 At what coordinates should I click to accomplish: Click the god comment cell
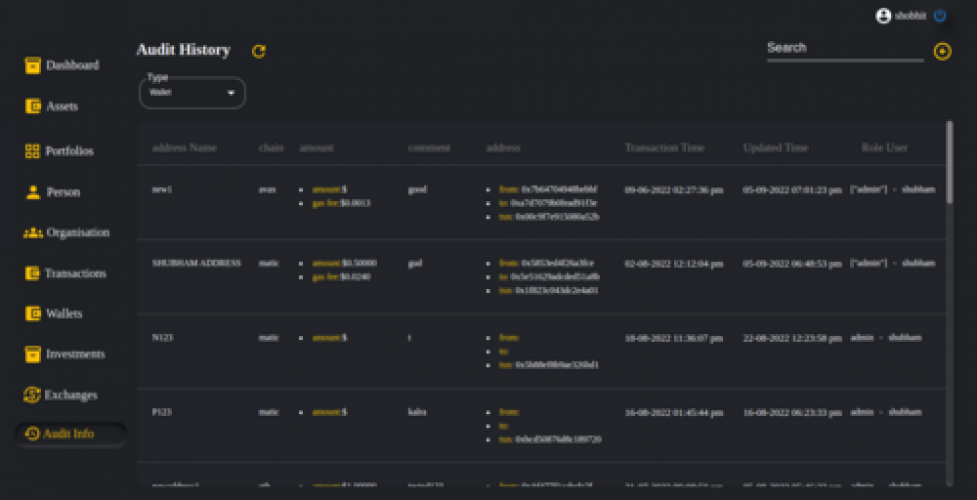click(x=415, y=264)
